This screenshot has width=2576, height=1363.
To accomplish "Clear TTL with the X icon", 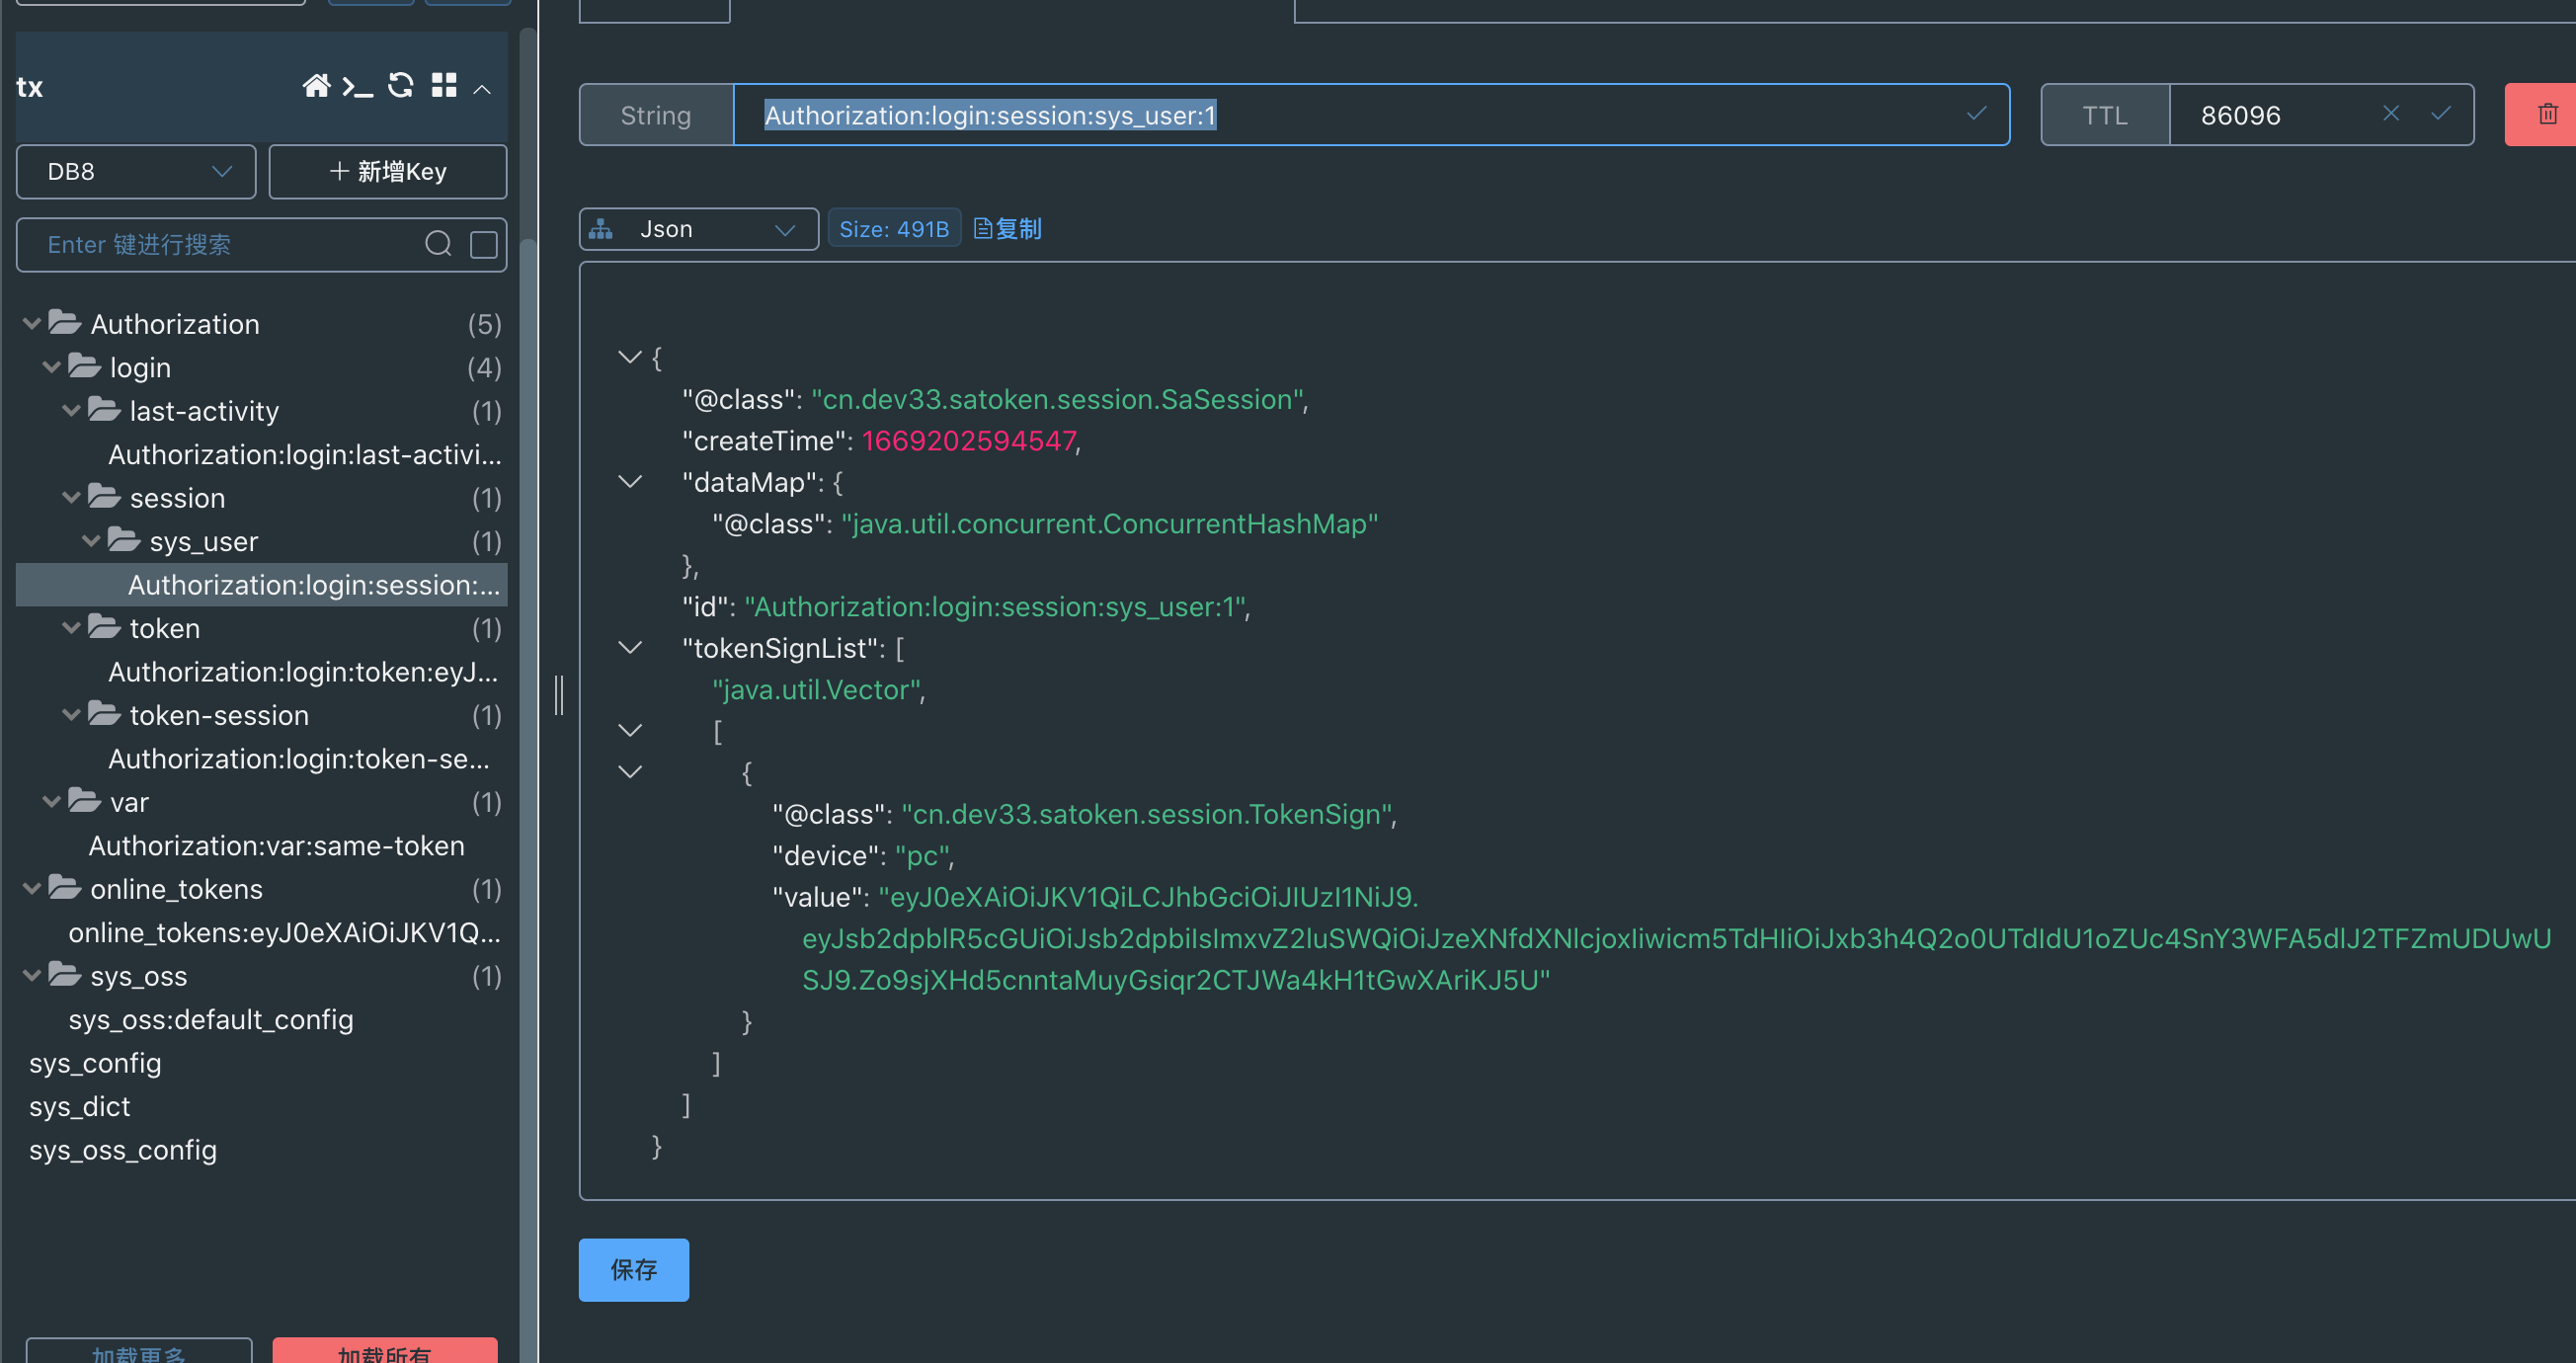I will (x=2391, y=114).
